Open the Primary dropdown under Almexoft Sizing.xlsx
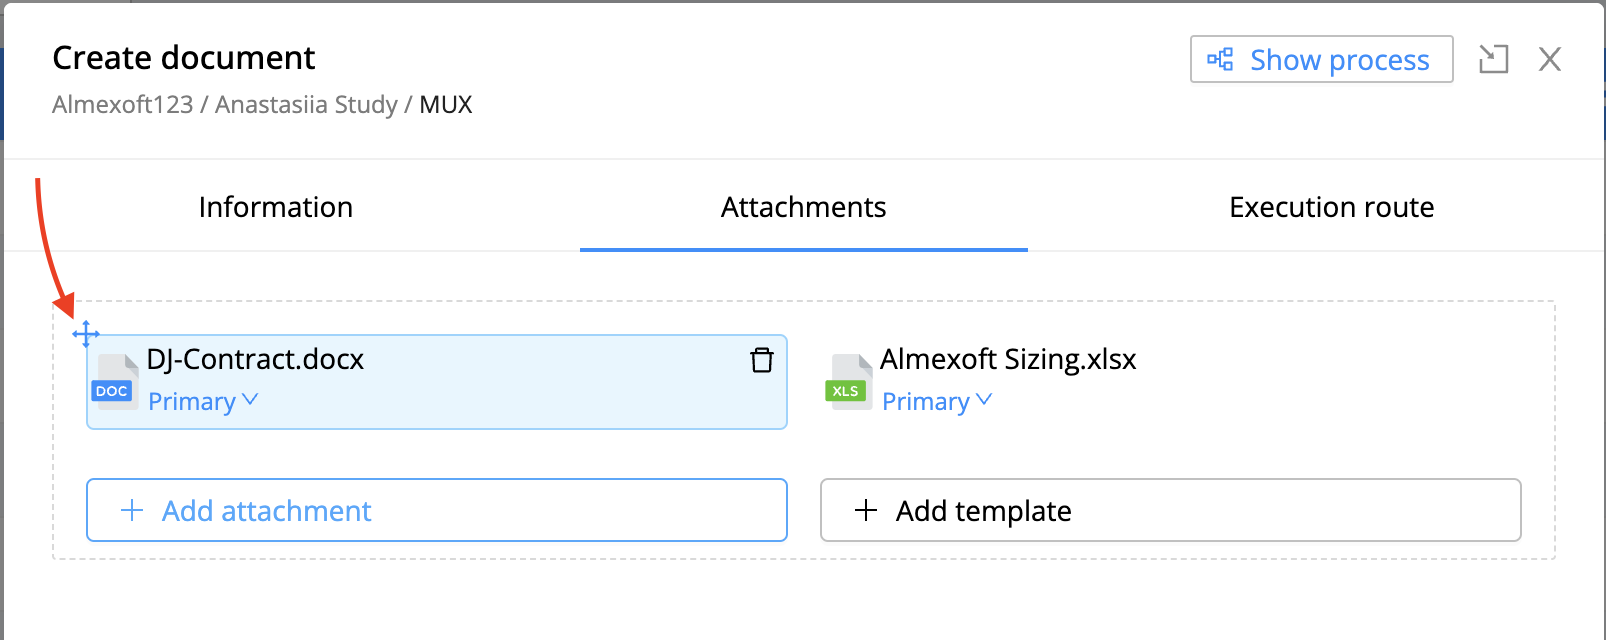 coord(937,401)
